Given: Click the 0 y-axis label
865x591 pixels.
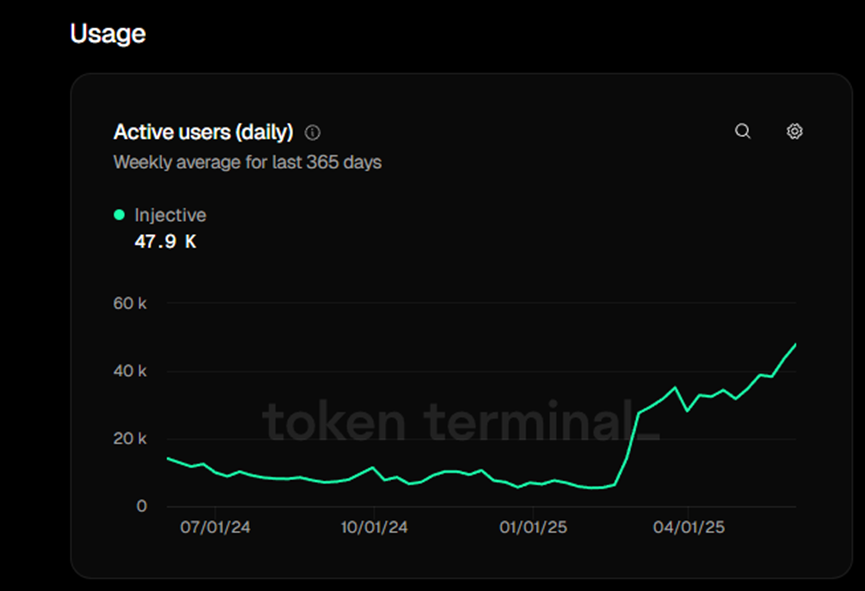Looking at the screenshot, I should click(x=142, y=506).
